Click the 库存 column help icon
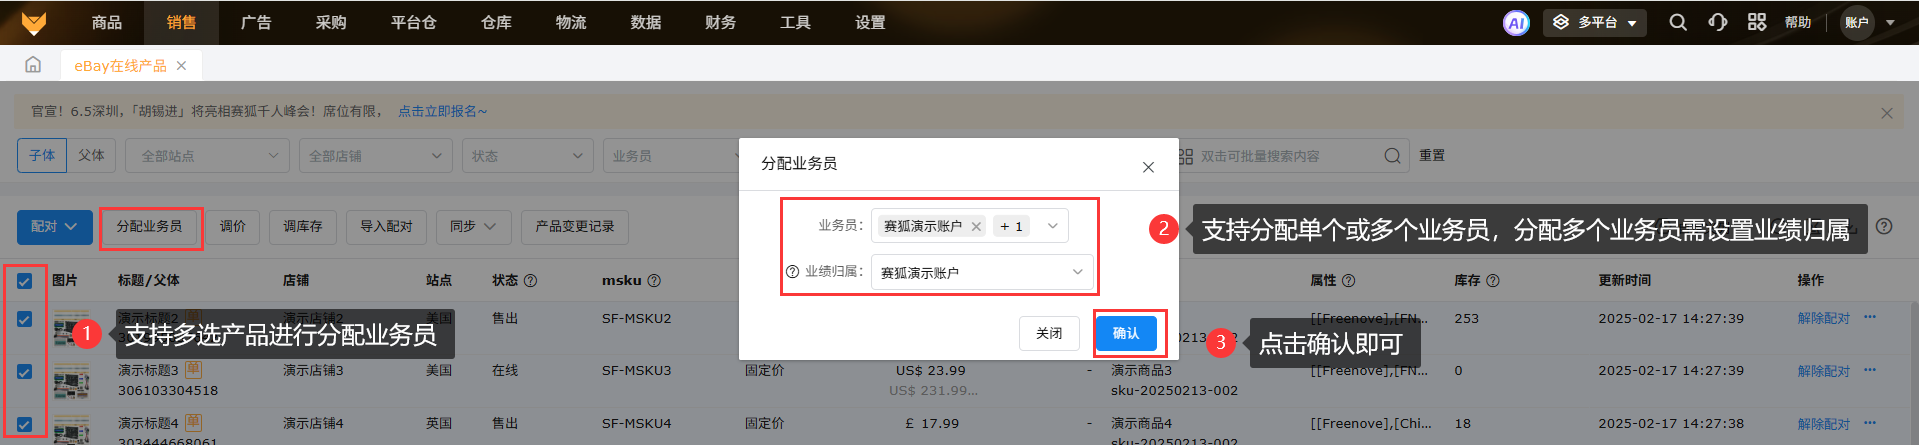Viewport: 1919px width, 445px height. (1492, 281)
